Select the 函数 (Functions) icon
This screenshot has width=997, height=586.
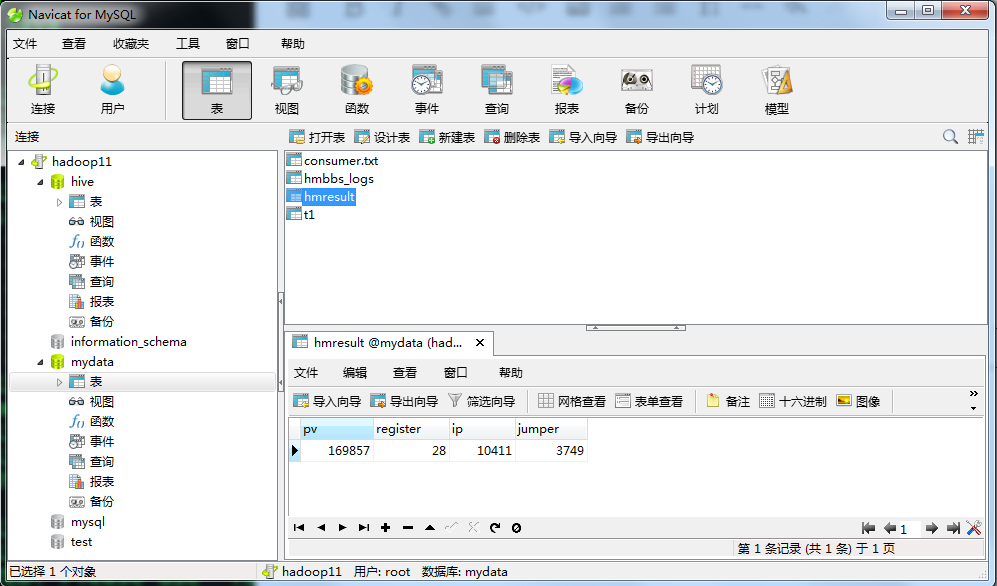tap(356, 88)
